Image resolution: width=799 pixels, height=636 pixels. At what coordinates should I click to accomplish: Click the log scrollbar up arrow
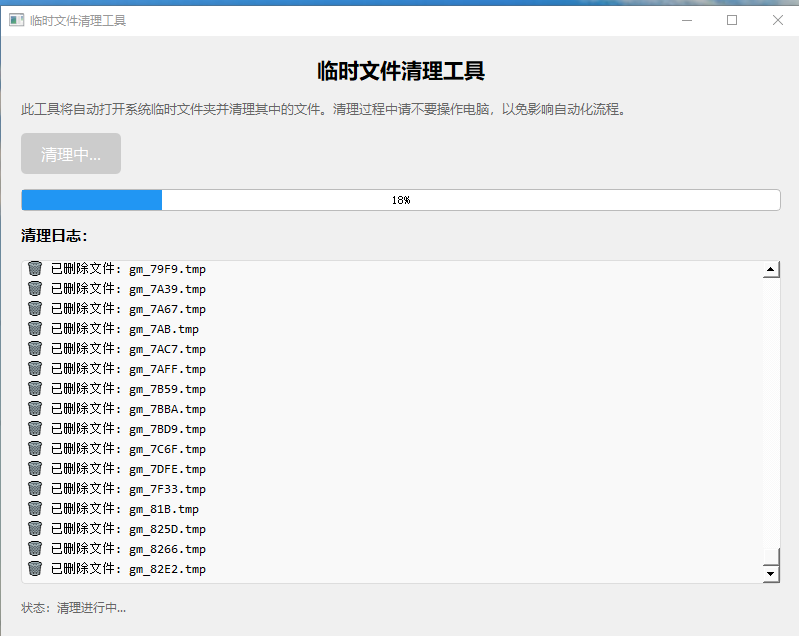coord(770,269)
